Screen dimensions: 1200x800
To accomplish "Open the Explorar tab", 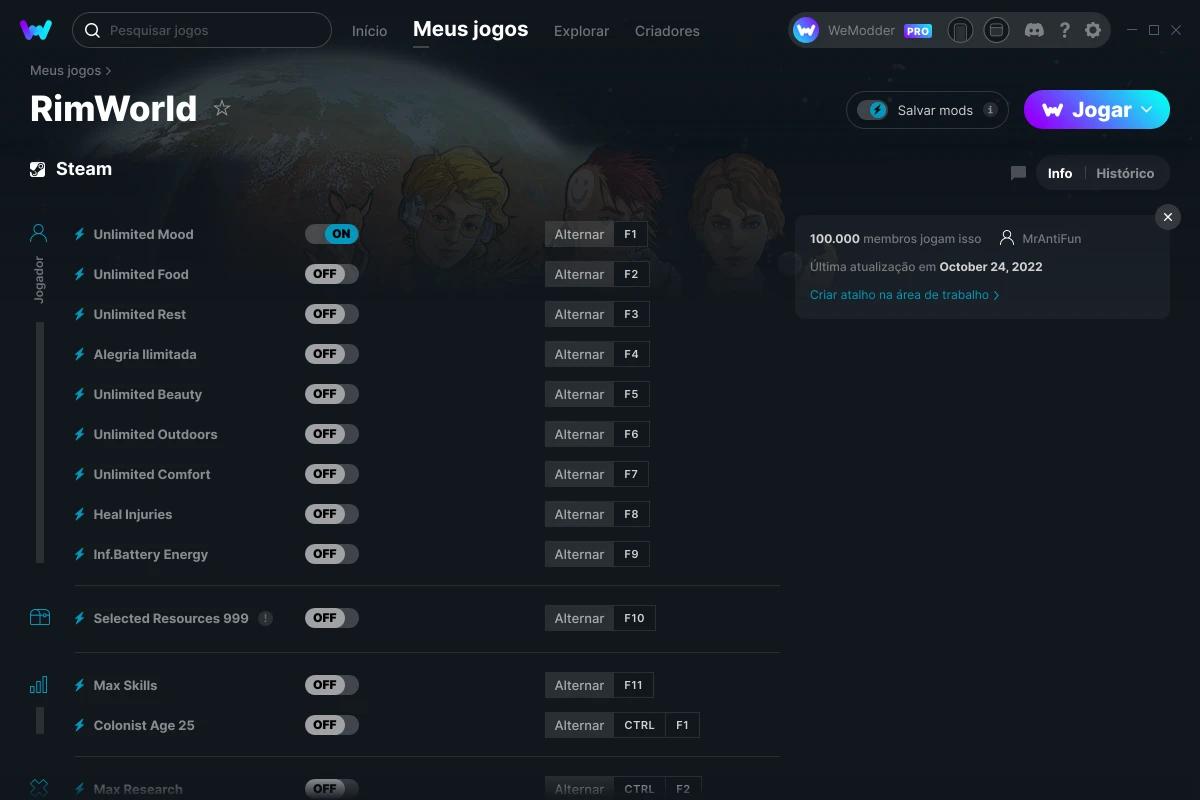I will point(581,31).
